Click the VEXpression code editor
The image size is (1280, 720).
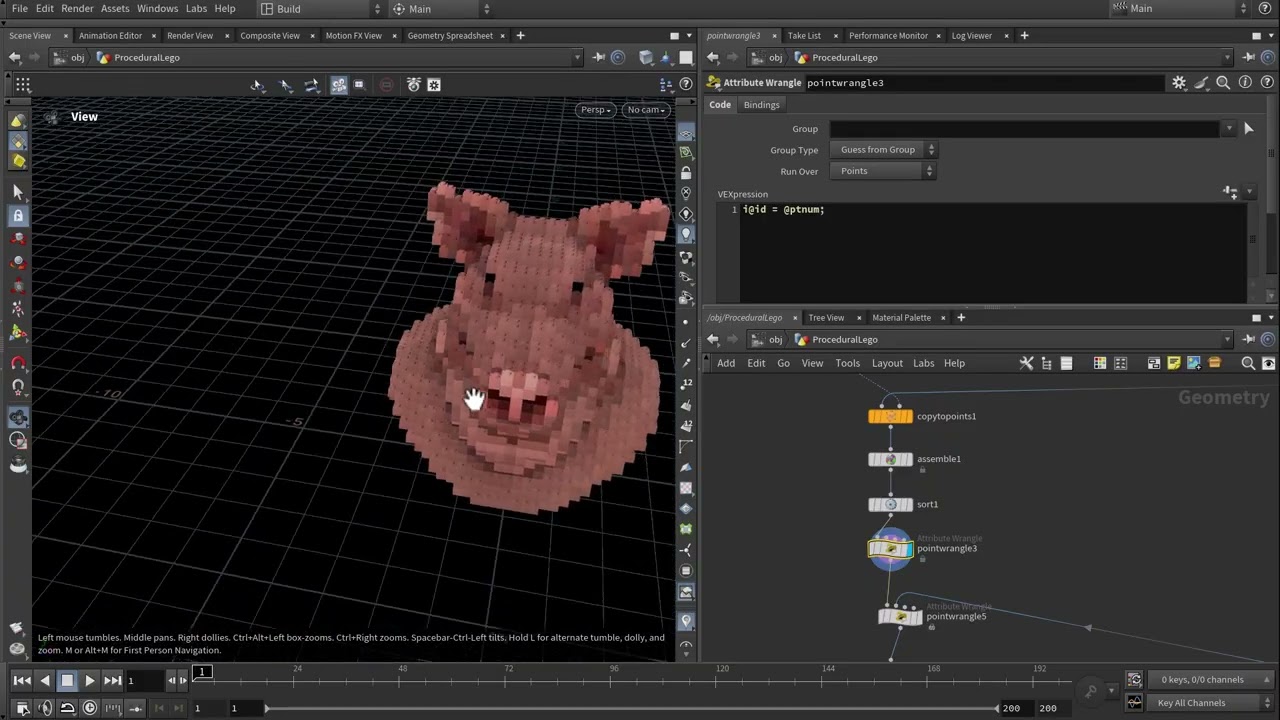994,253
